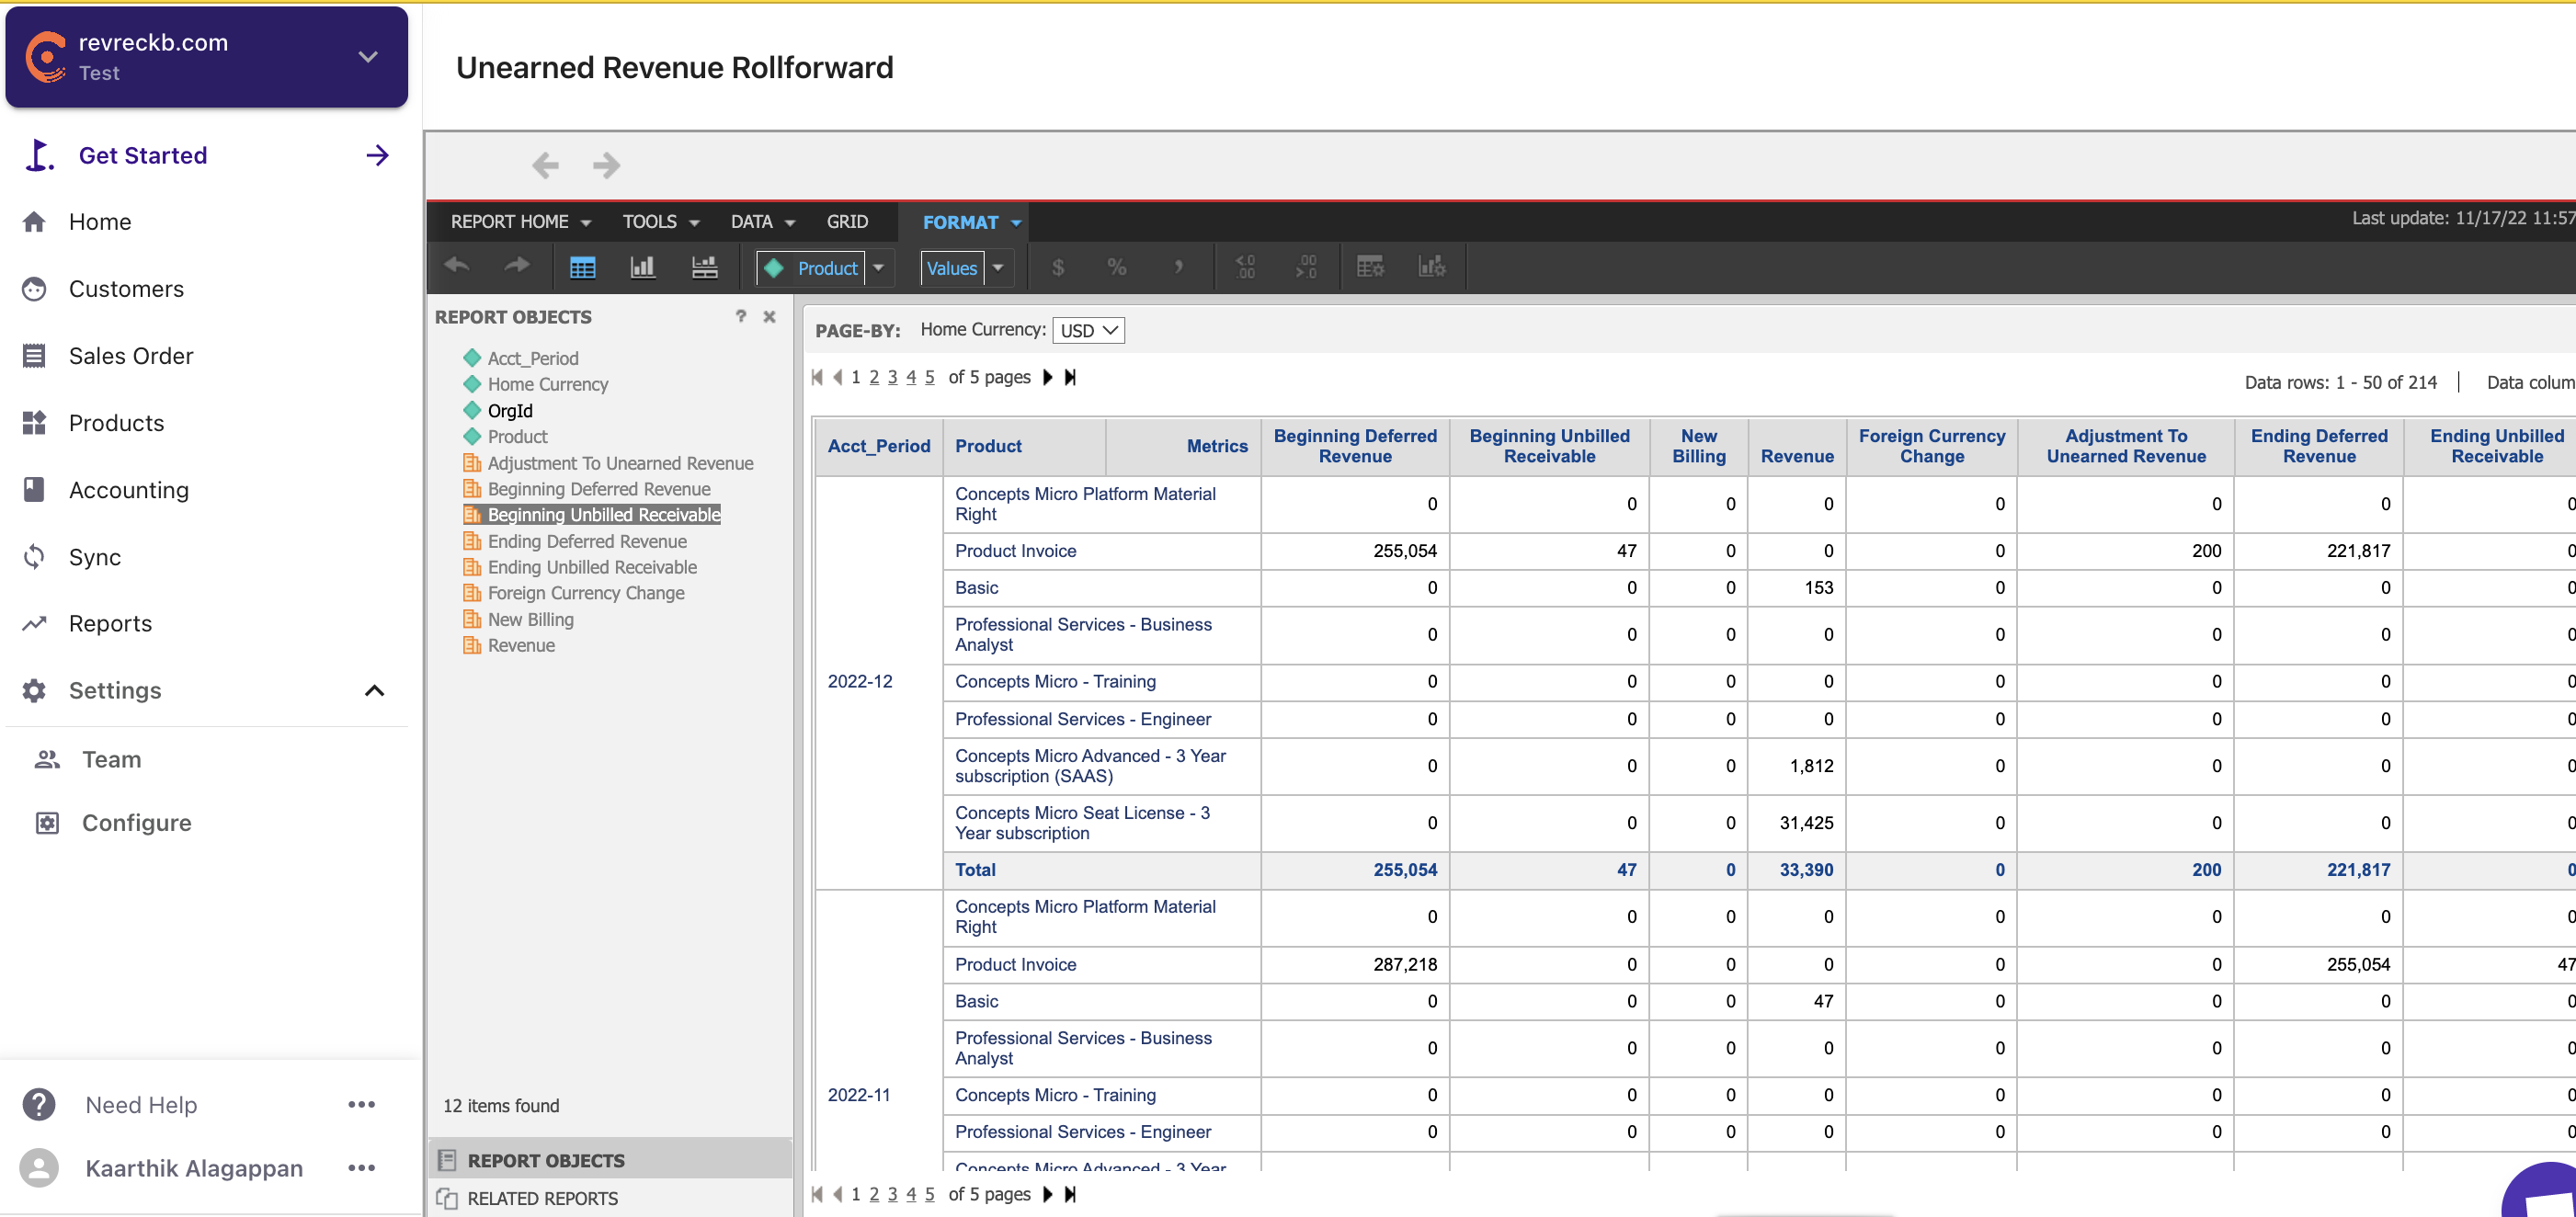Jump to last page in top pager

click(1070, 377)
